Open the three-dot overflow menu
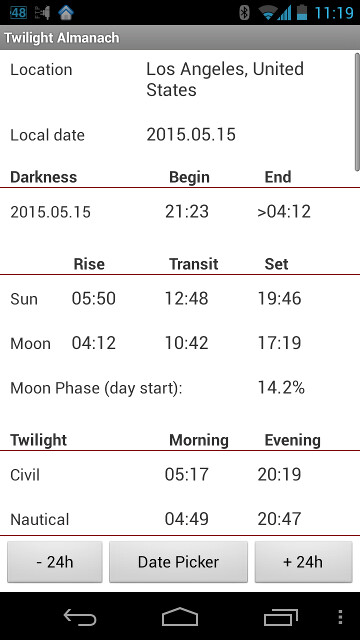This screenshot has height=640, width=360. (340, 618)
